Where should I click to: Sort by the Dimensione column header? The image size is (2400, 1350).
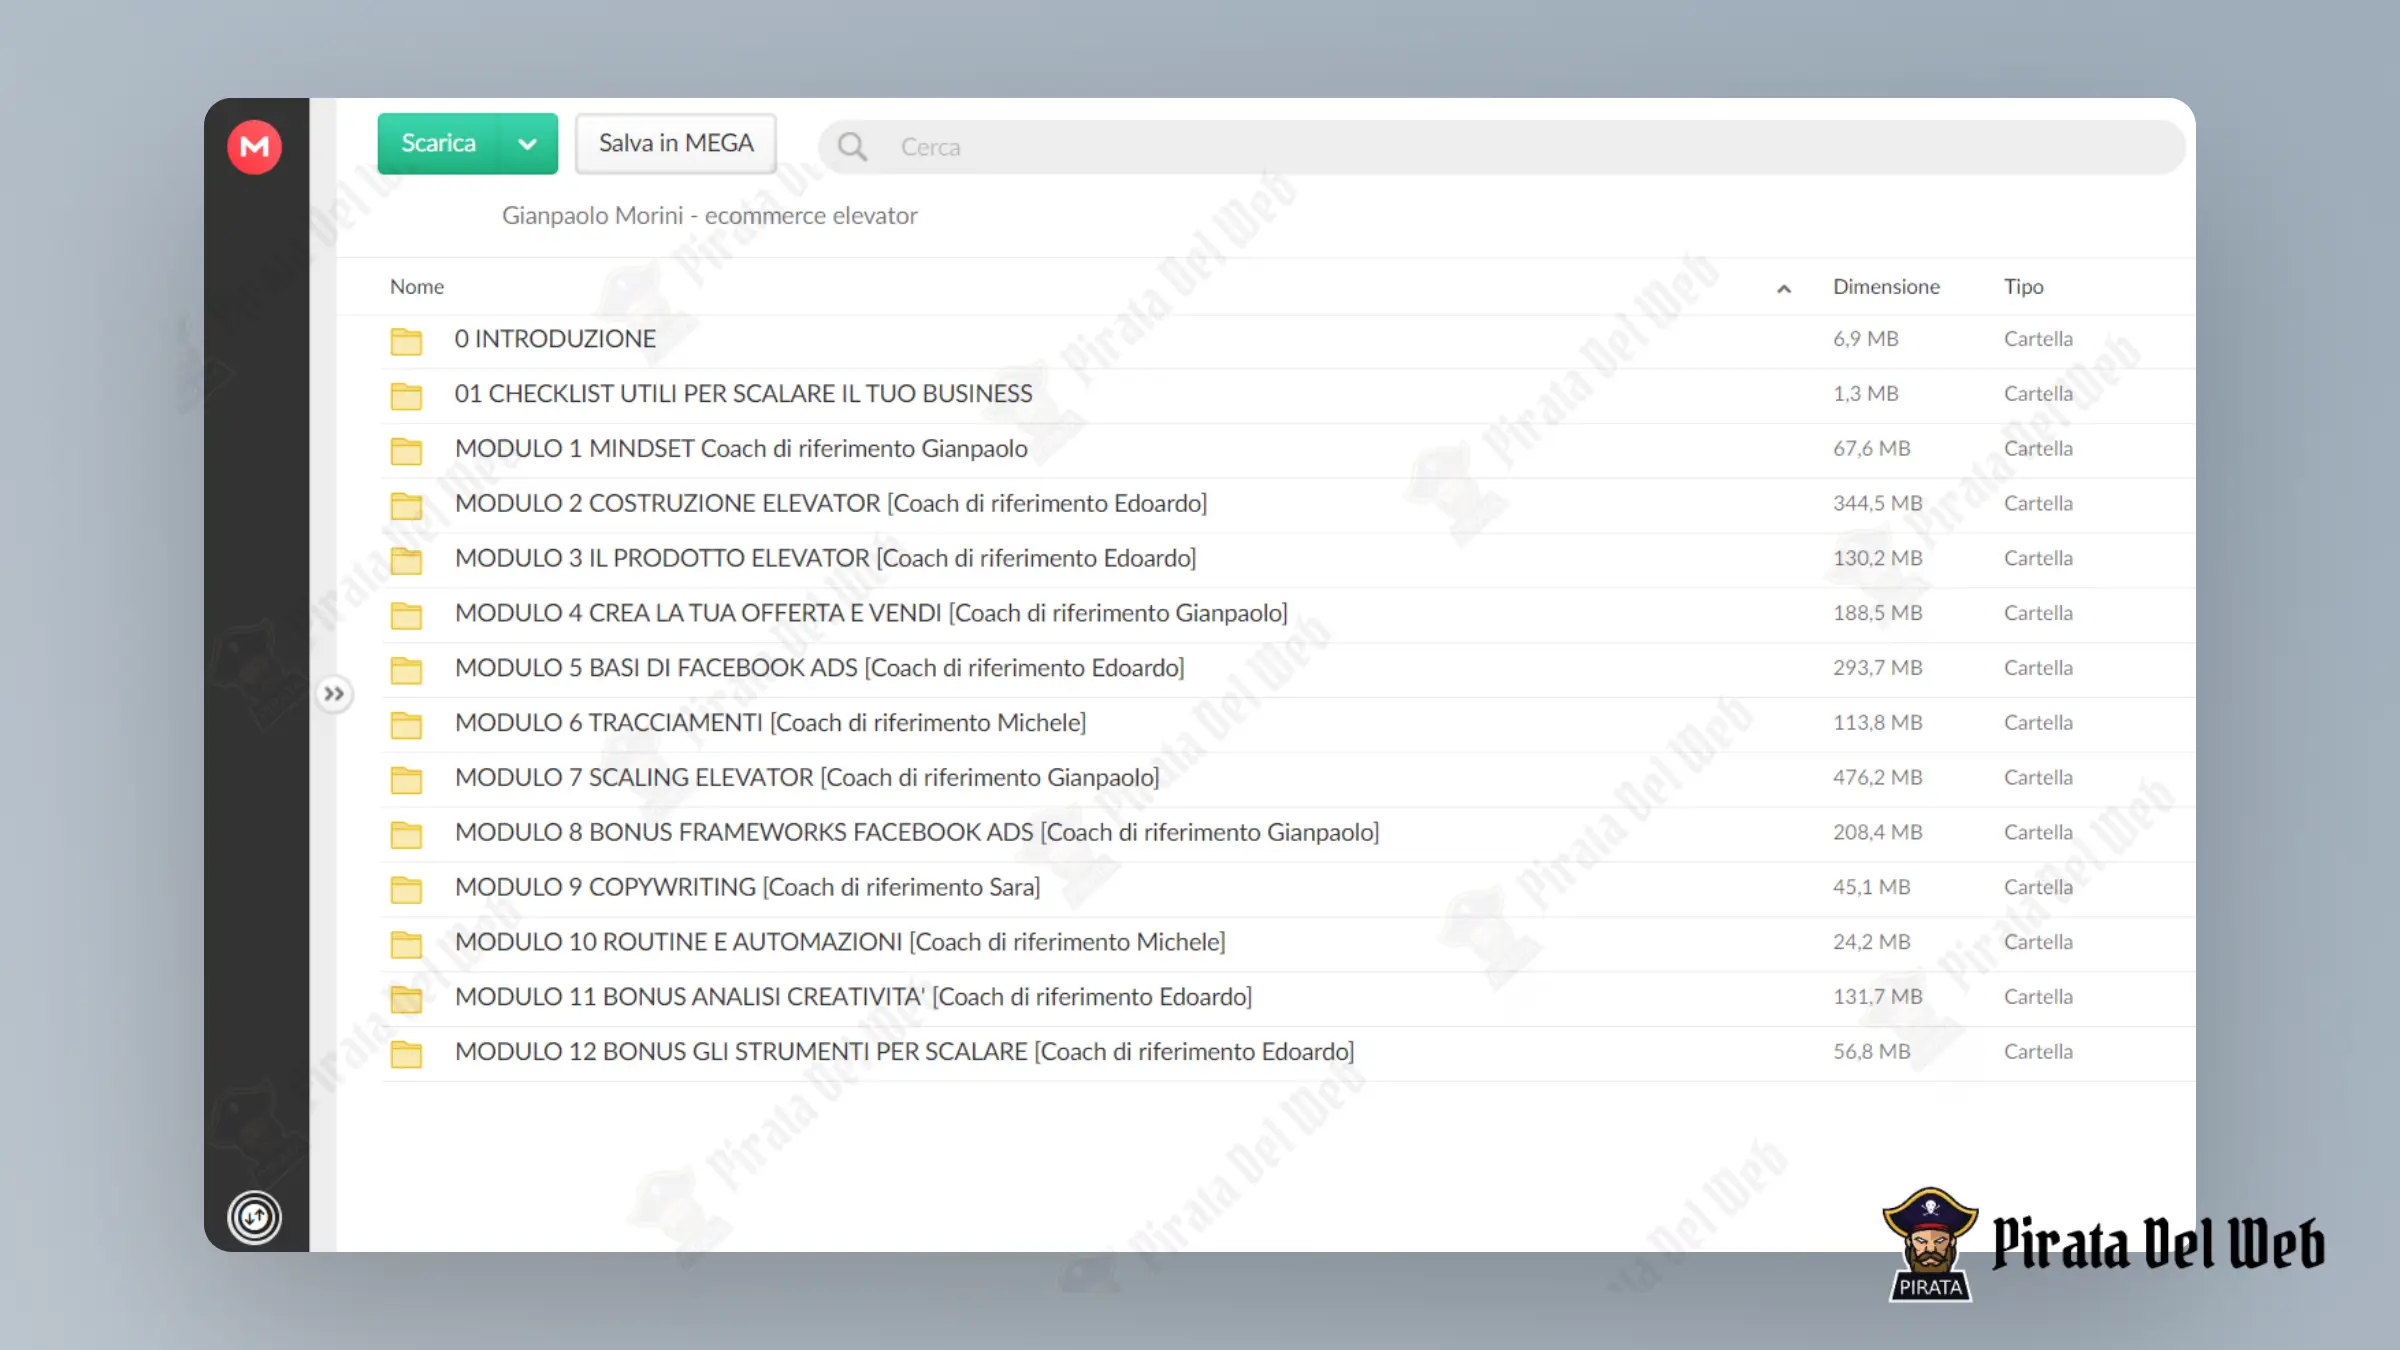point(1886,286)
